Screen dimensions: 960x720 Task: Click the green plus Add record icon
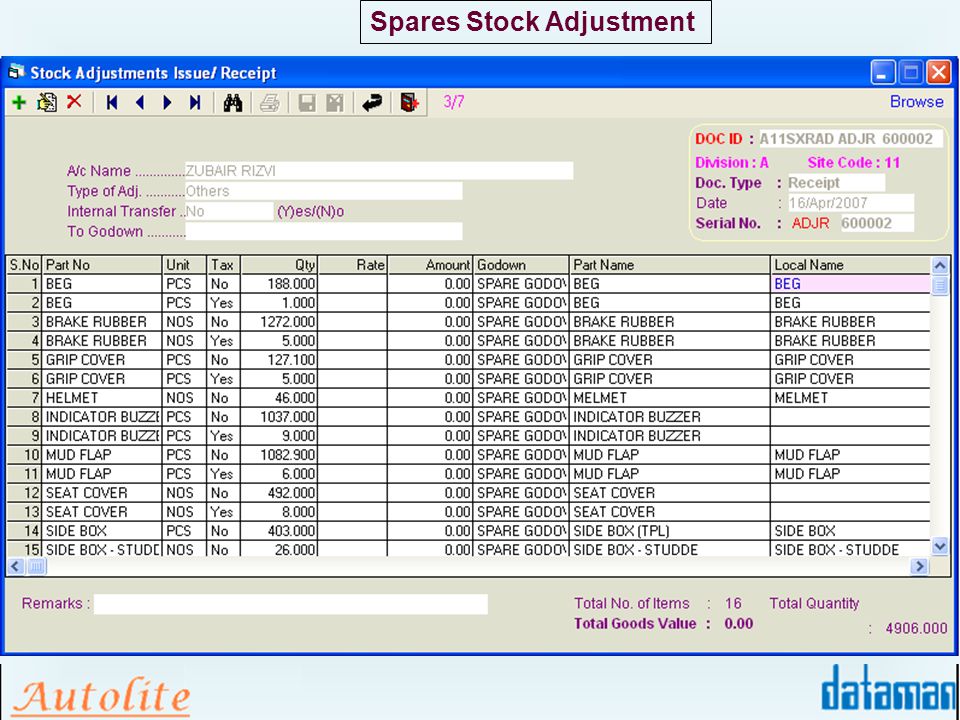click(19, 102)
